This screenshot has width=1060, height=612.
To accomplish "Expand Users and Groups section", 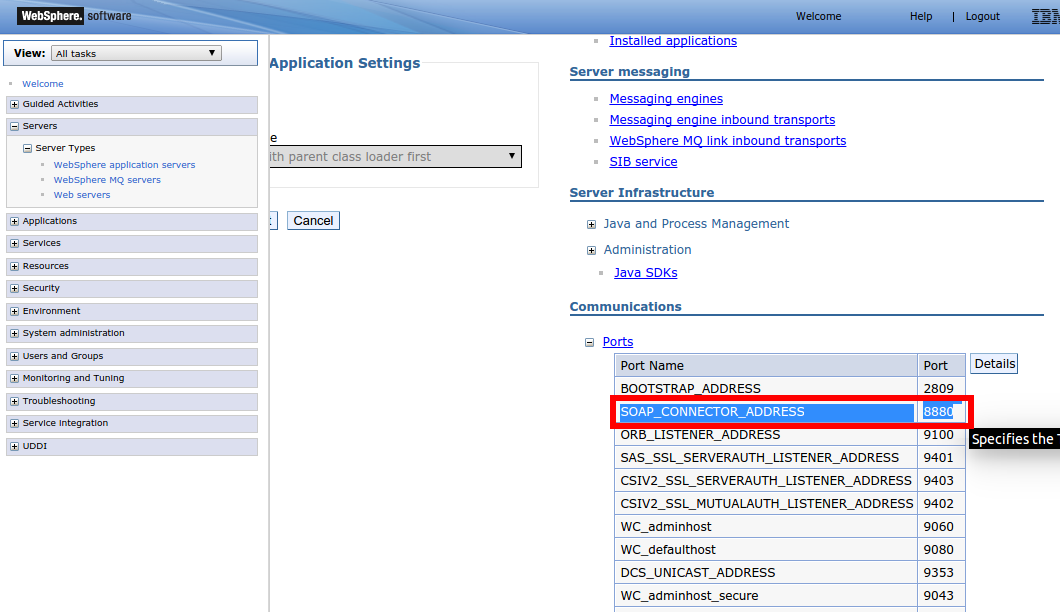I will [14, 356].
